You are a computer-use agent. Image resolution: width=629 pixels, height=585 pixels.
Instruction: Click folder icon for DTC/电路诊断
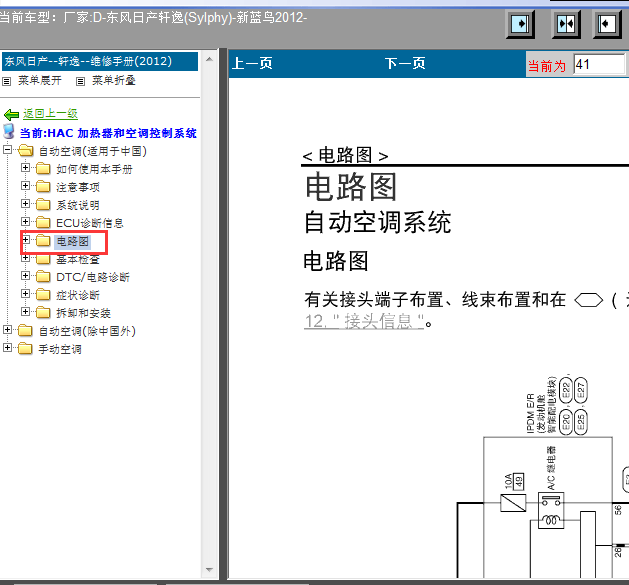coord(43,276)
